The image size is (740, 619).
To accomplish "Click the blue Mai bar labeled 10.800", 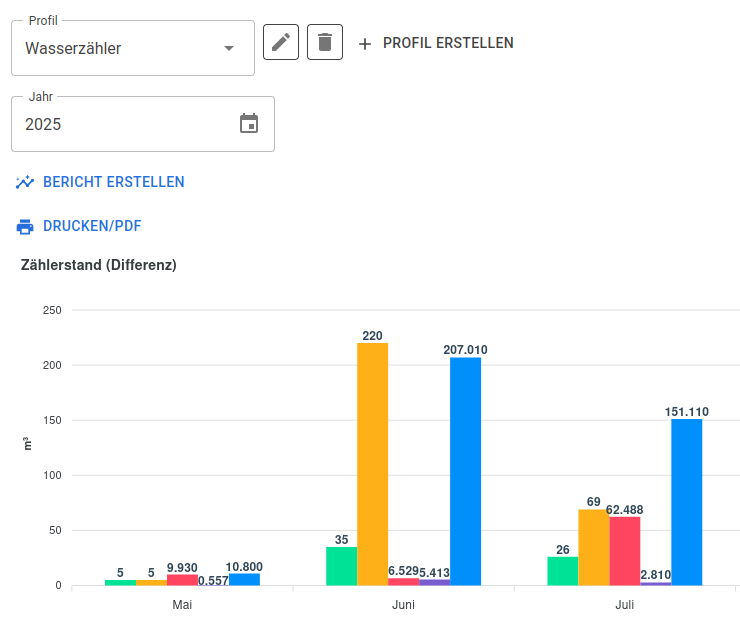I will 244,579.
